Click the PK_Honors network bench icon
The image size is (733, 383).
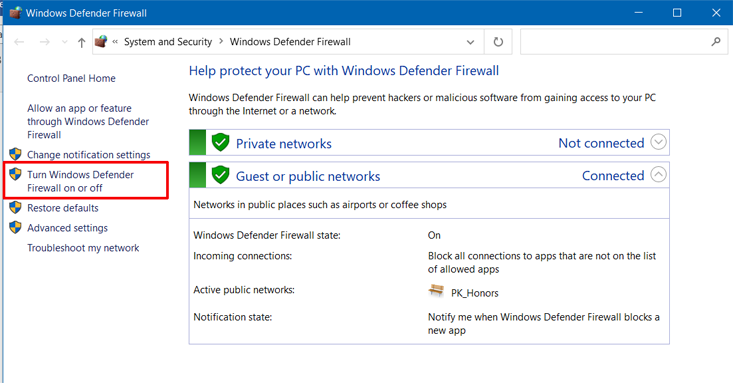436,290
